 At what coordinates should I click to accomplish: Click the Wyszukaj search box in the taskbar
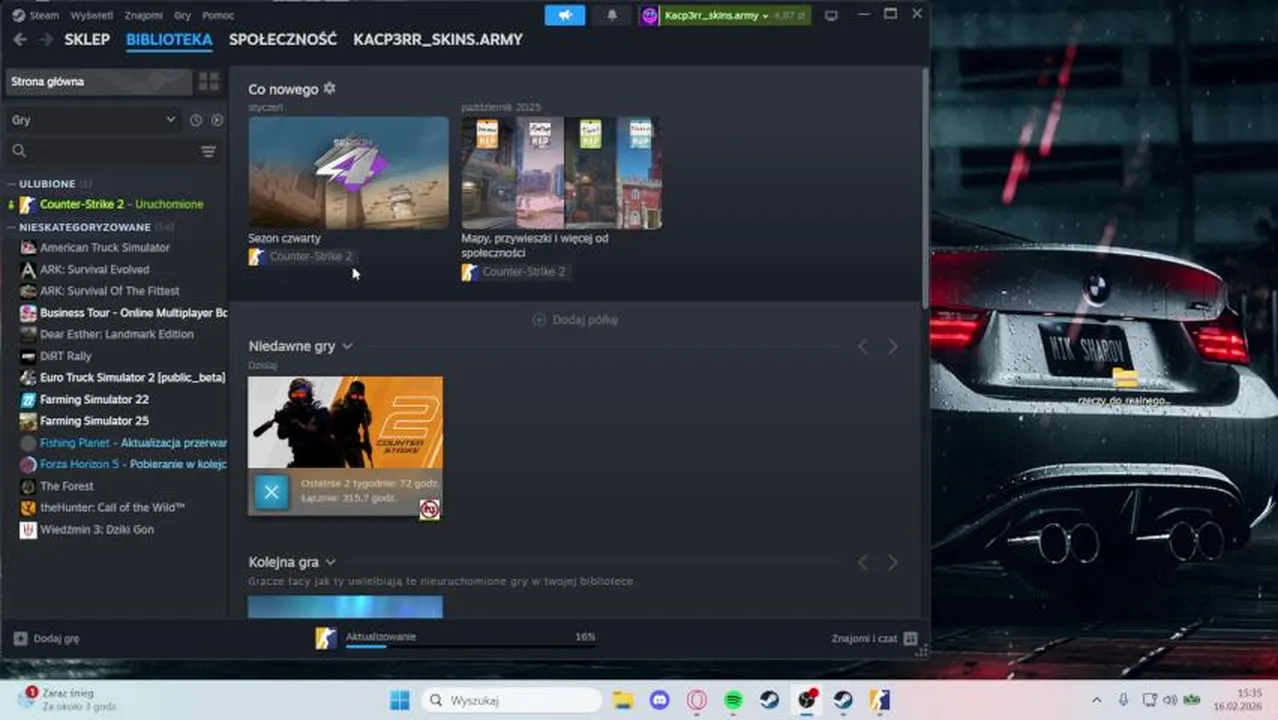click(511, 700)
